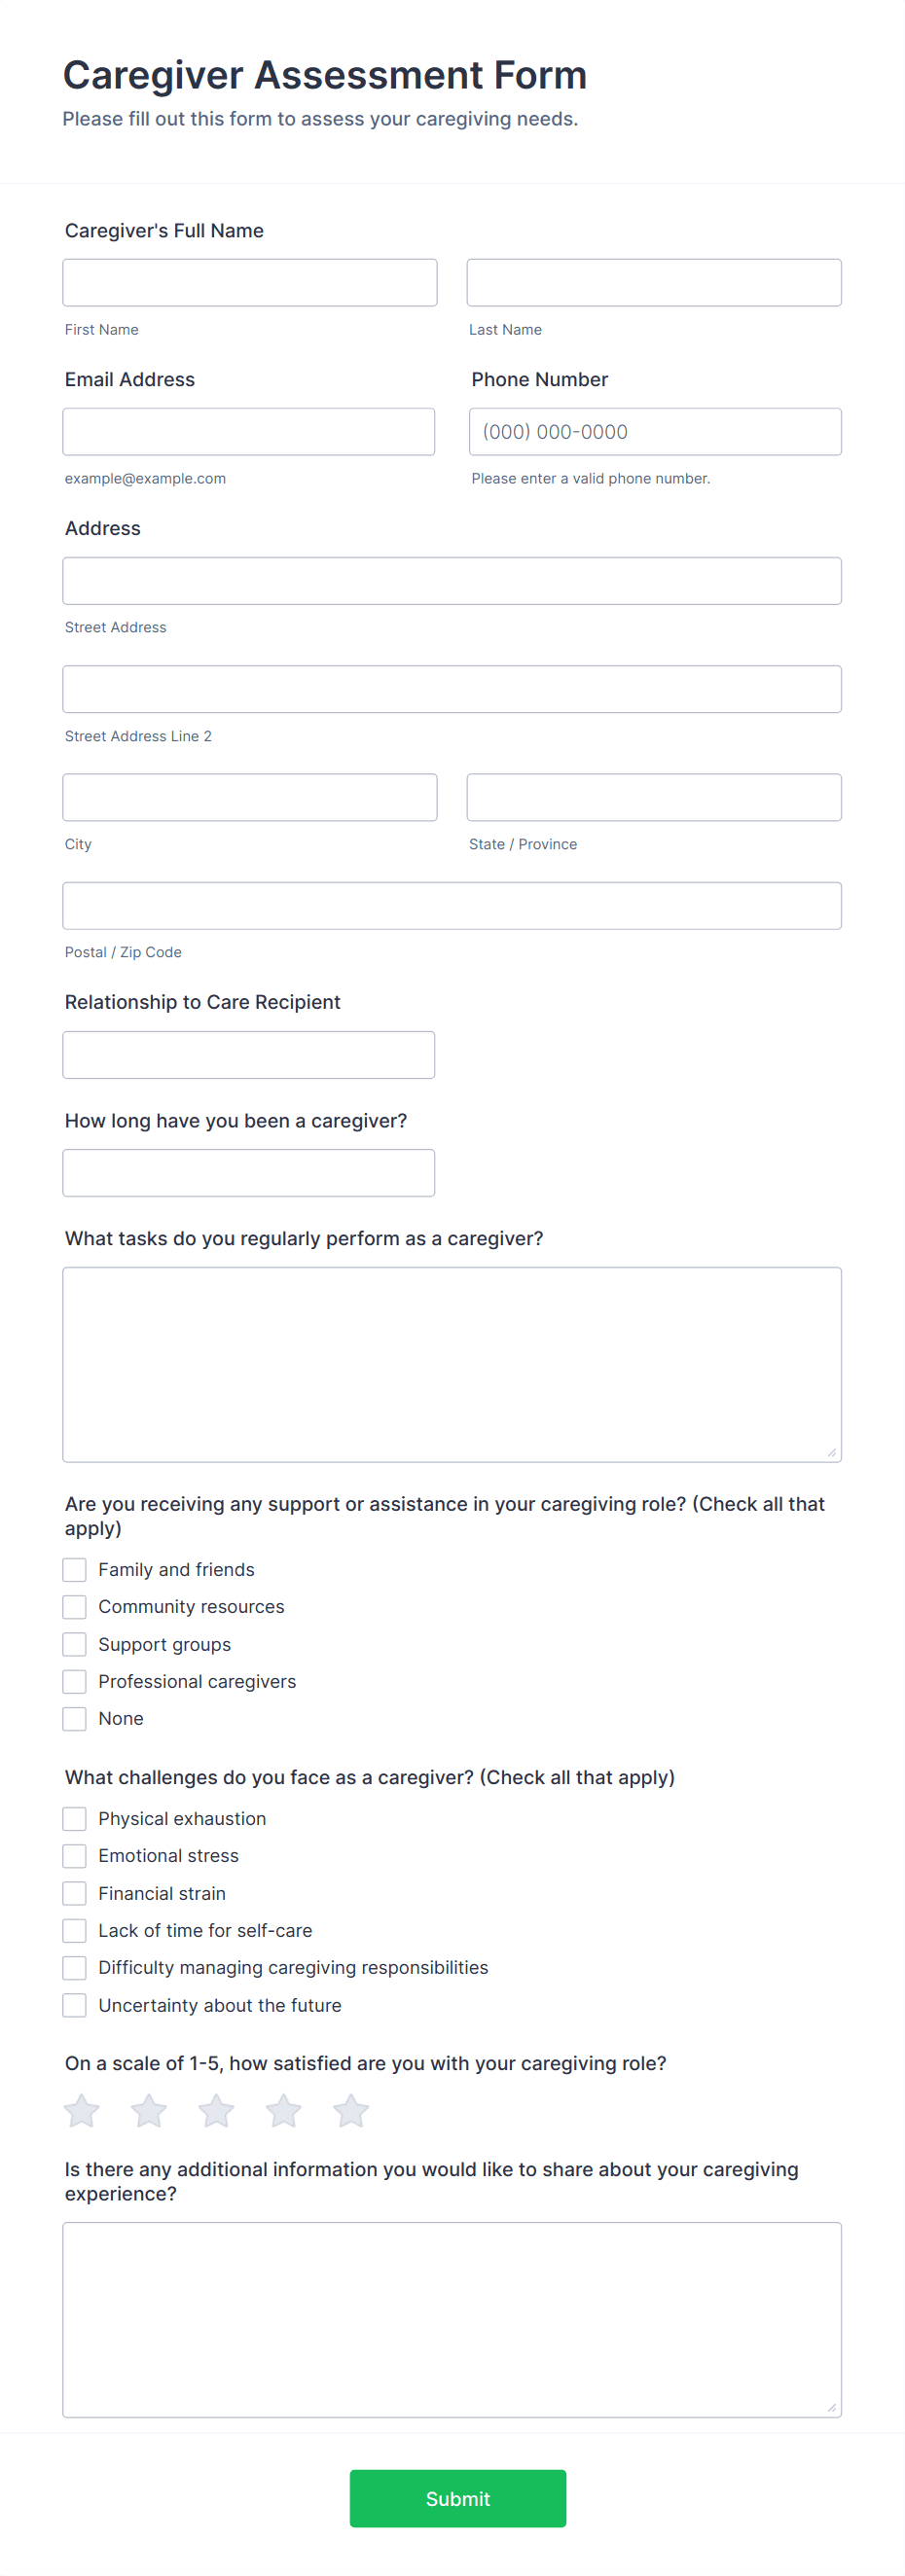Viewport: 905px width, 2576px height.
Task: Give a one-star satisfaction rating
Action: pyautogui.click(x=81, y=2111)
